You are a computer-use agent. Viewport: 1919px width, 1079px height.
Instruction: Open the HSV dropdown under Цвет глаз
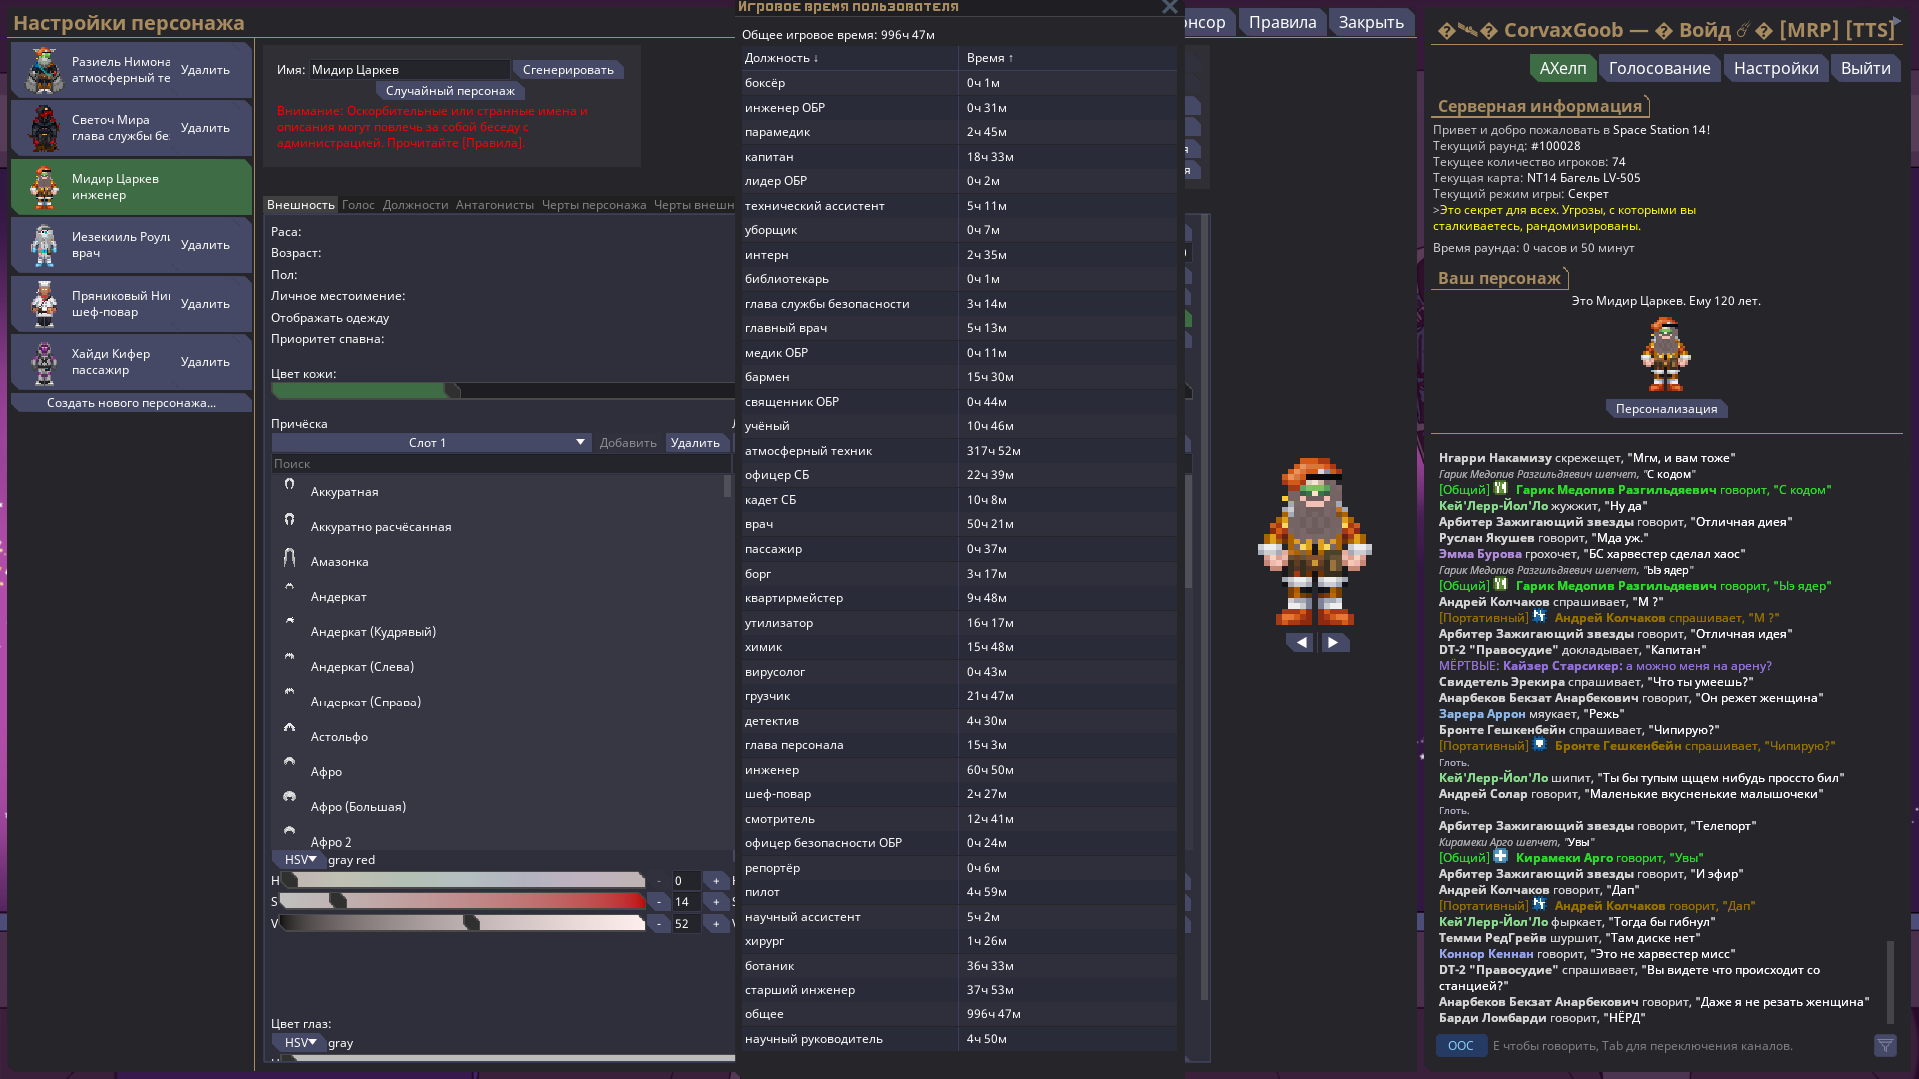coord(299,1043)
